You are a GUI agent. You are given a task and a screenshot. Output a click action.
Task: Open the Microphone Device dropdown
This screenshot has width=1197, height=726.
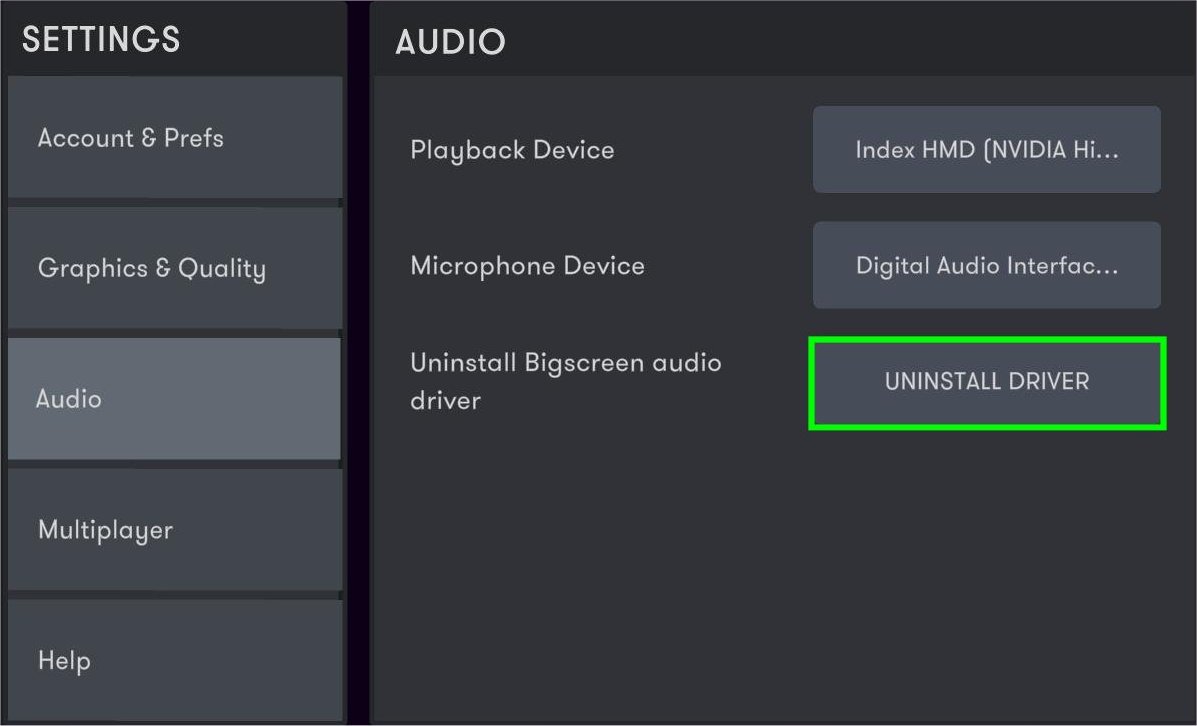point(986,266)
